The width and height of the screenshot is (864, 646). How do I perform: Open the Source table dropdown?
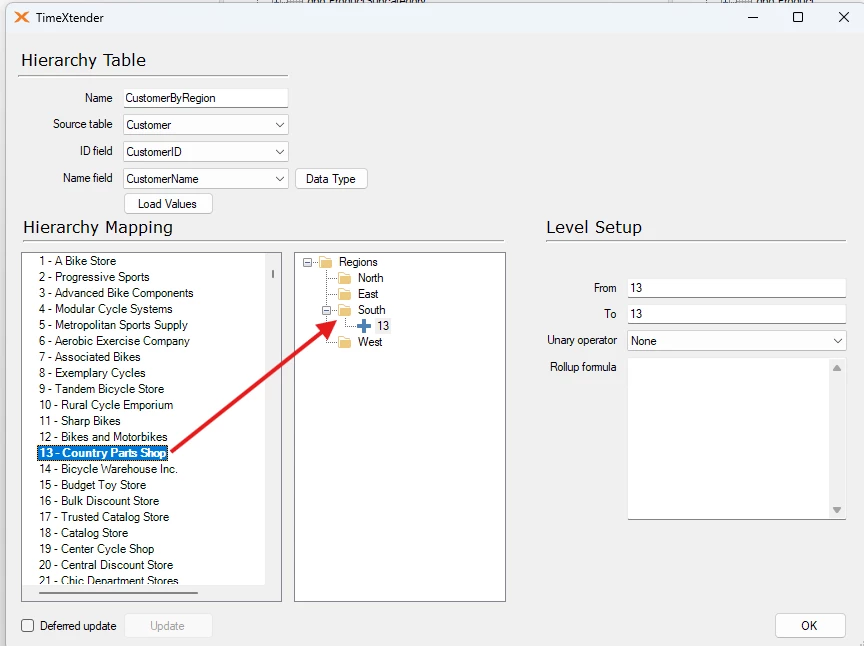pos(280,125)
